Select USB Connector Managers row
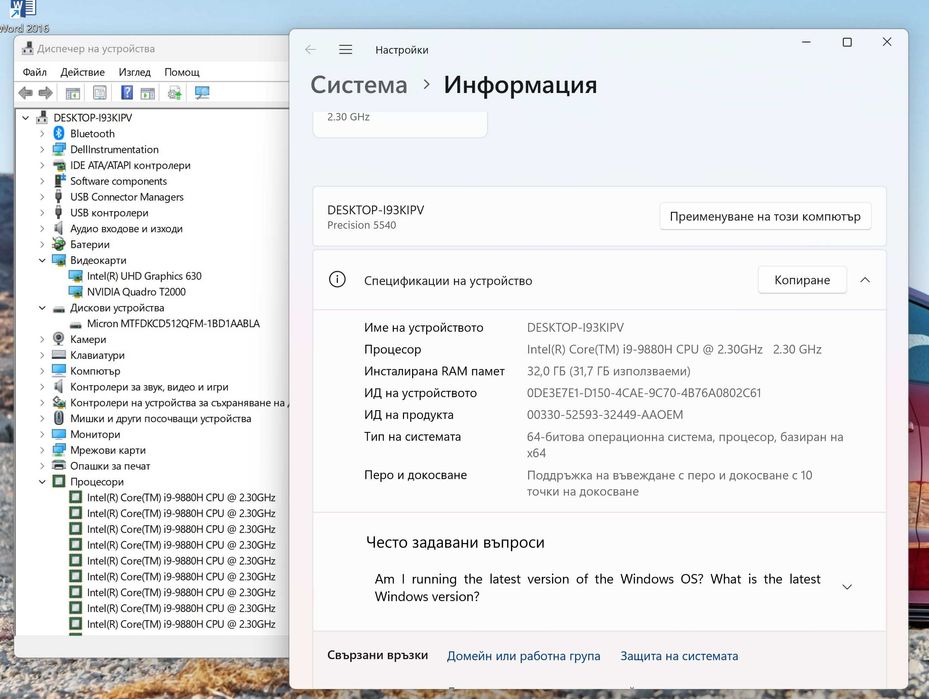Screen dimensions: 929x699 pyautogui.click(x=127, y=197)
